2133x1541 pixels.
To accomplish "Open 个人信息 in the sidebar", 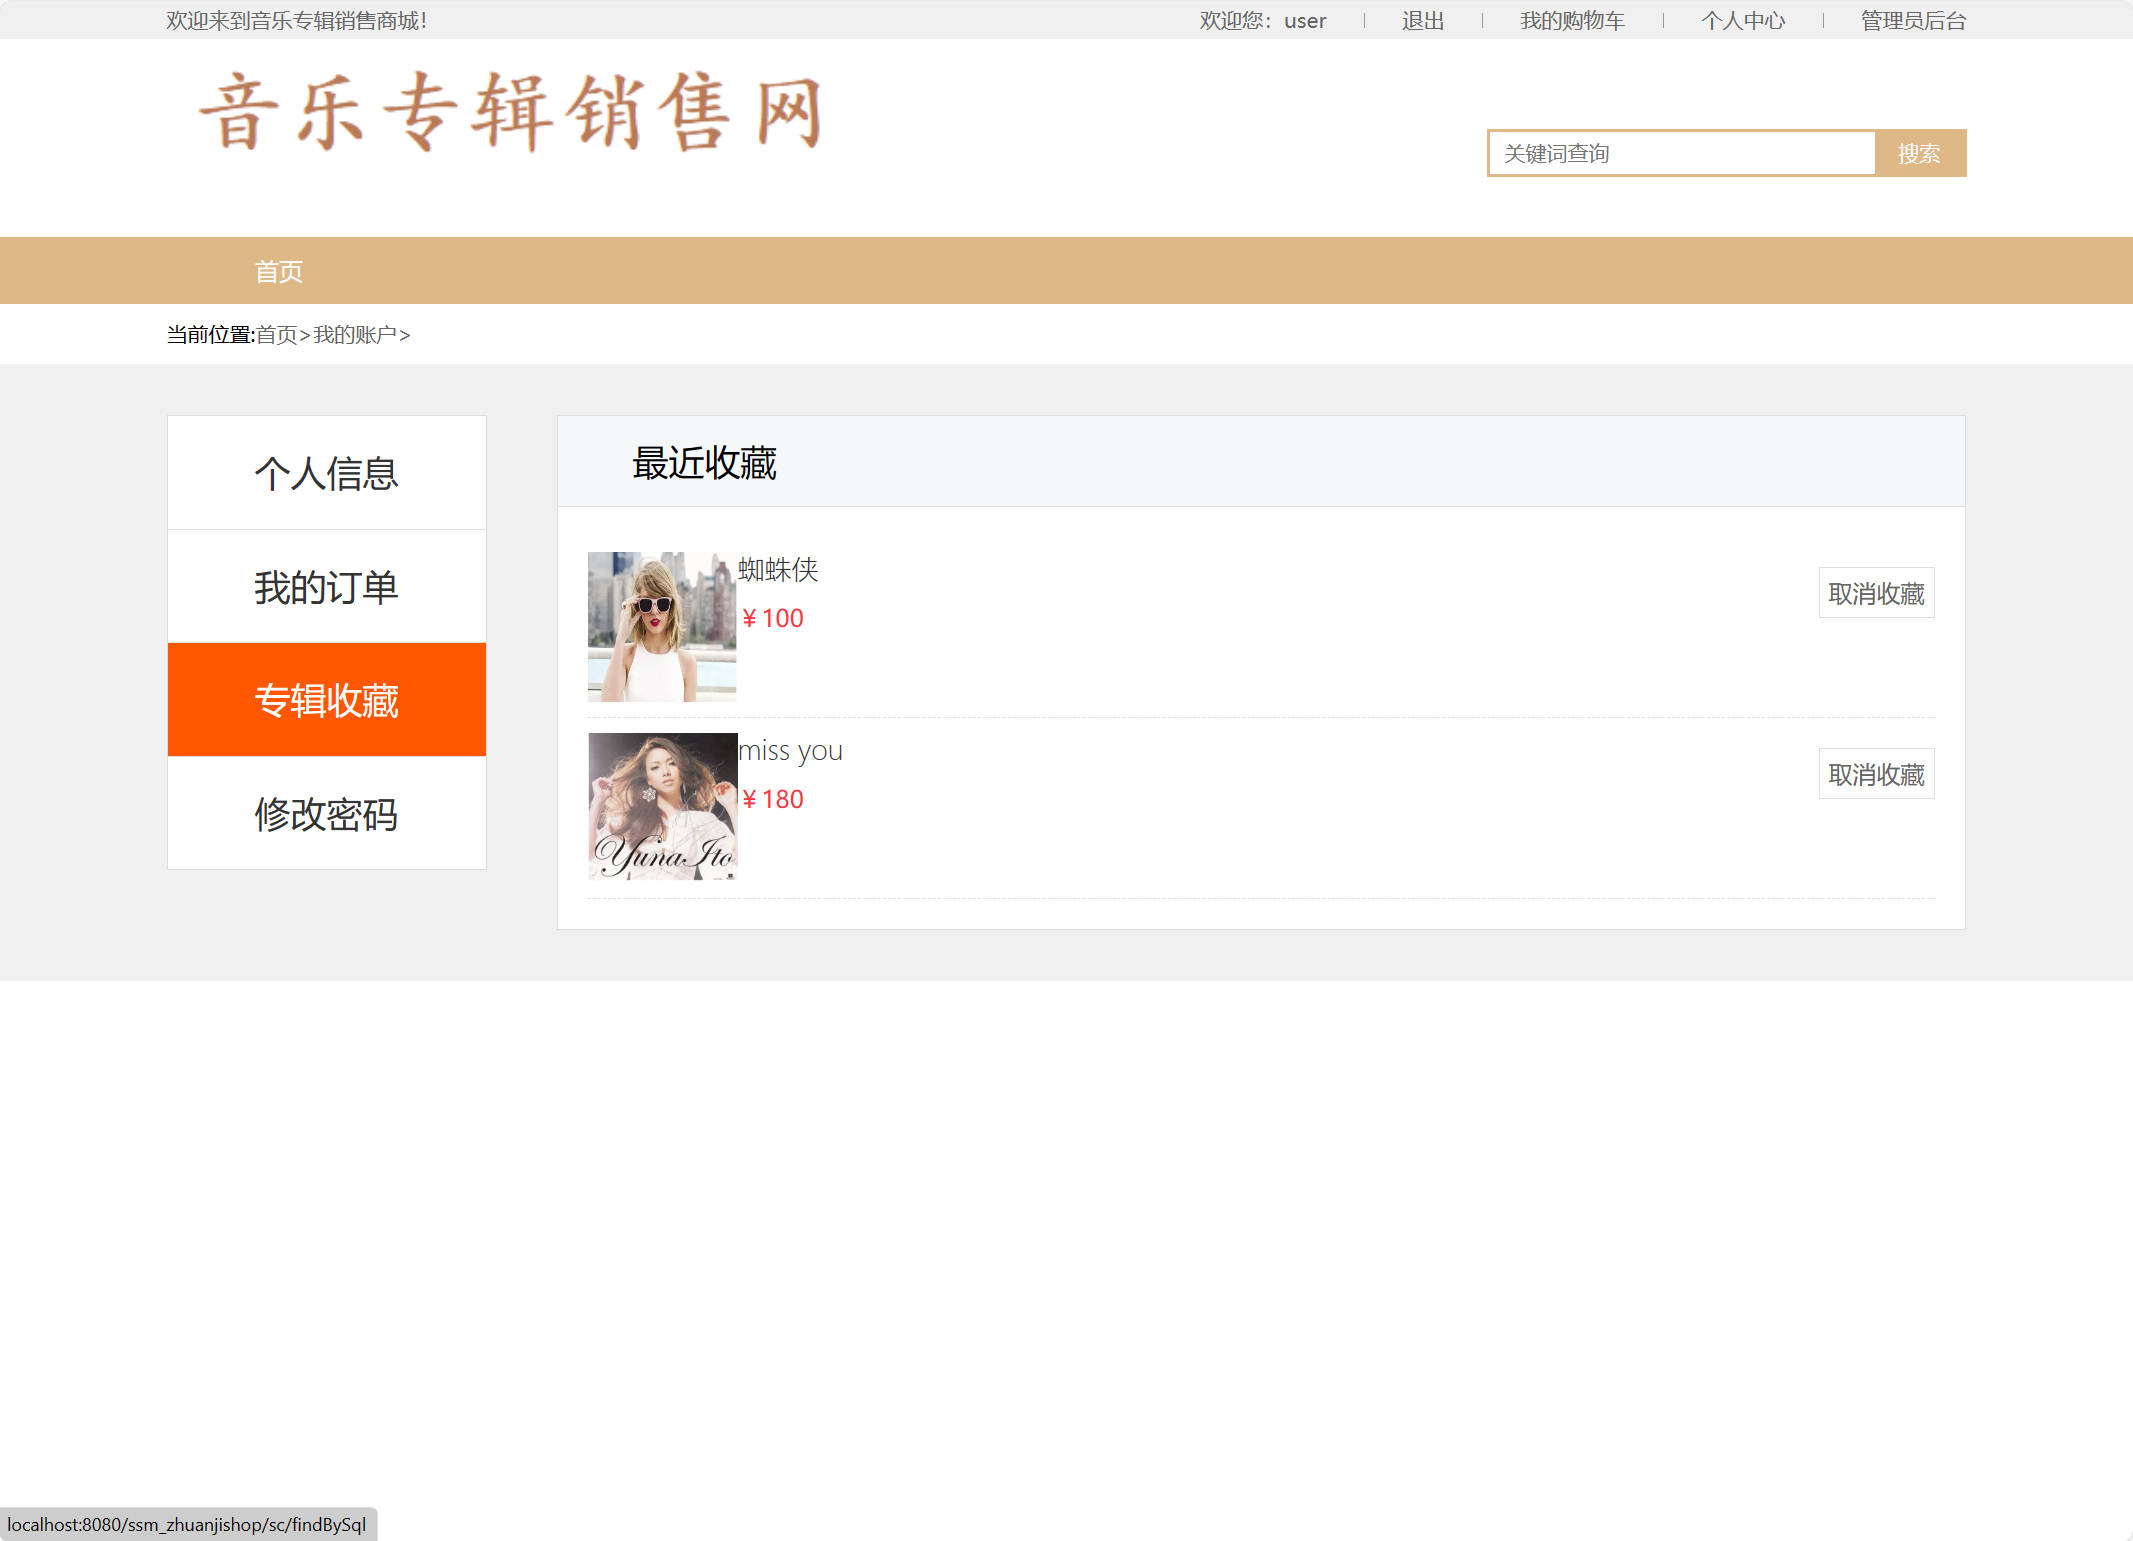I will pyautogui.click(x=326, y=473).
